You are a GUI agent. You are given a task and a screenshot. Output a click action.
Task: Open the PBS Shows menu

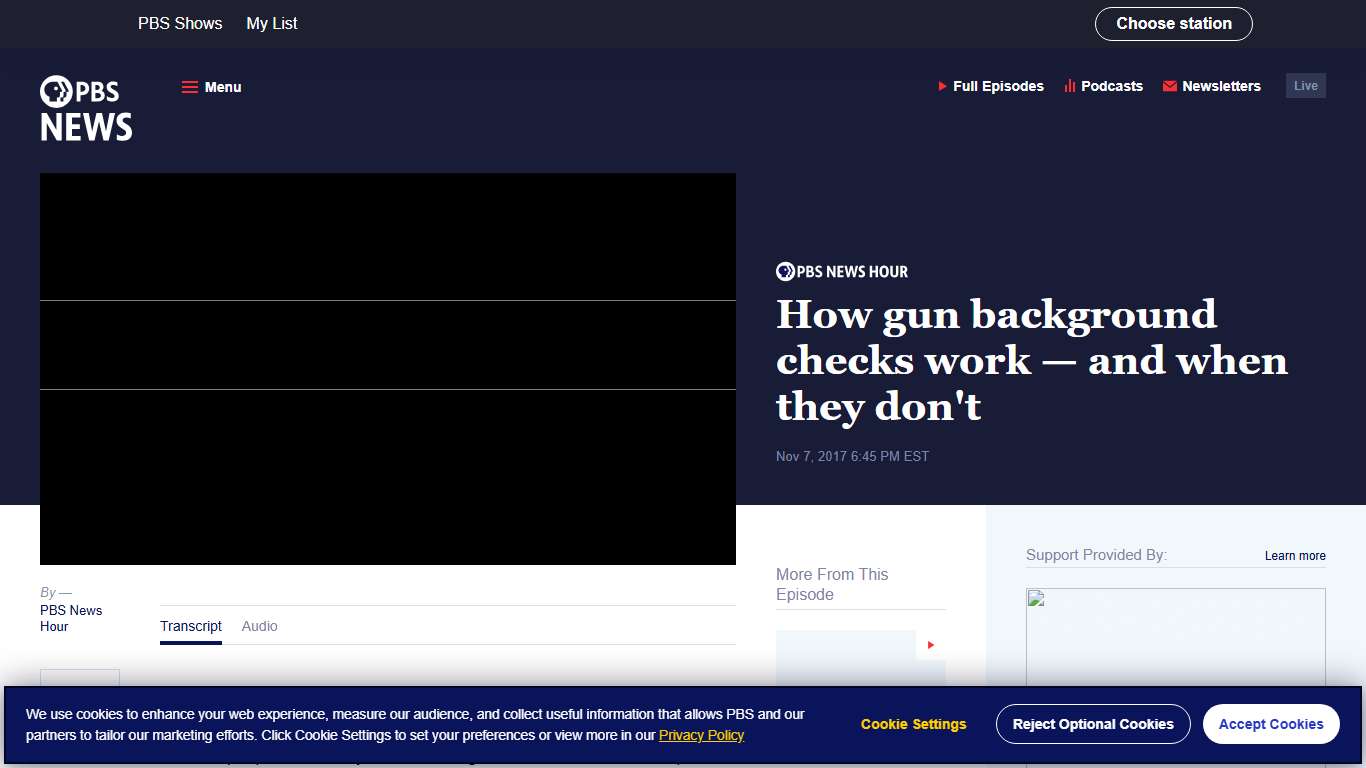click(180, 23)
